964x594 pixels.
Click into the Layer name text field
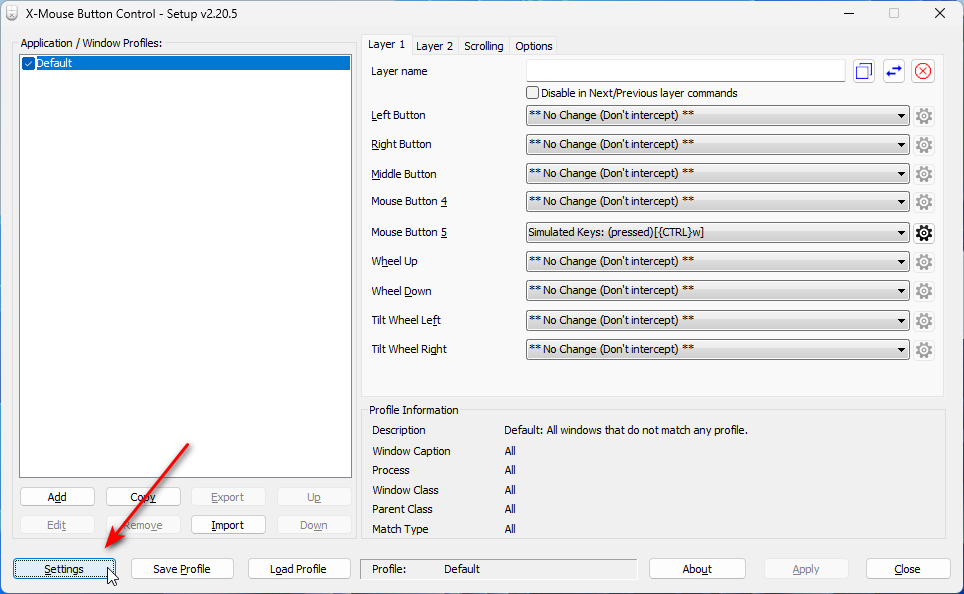tap(685, 71)
